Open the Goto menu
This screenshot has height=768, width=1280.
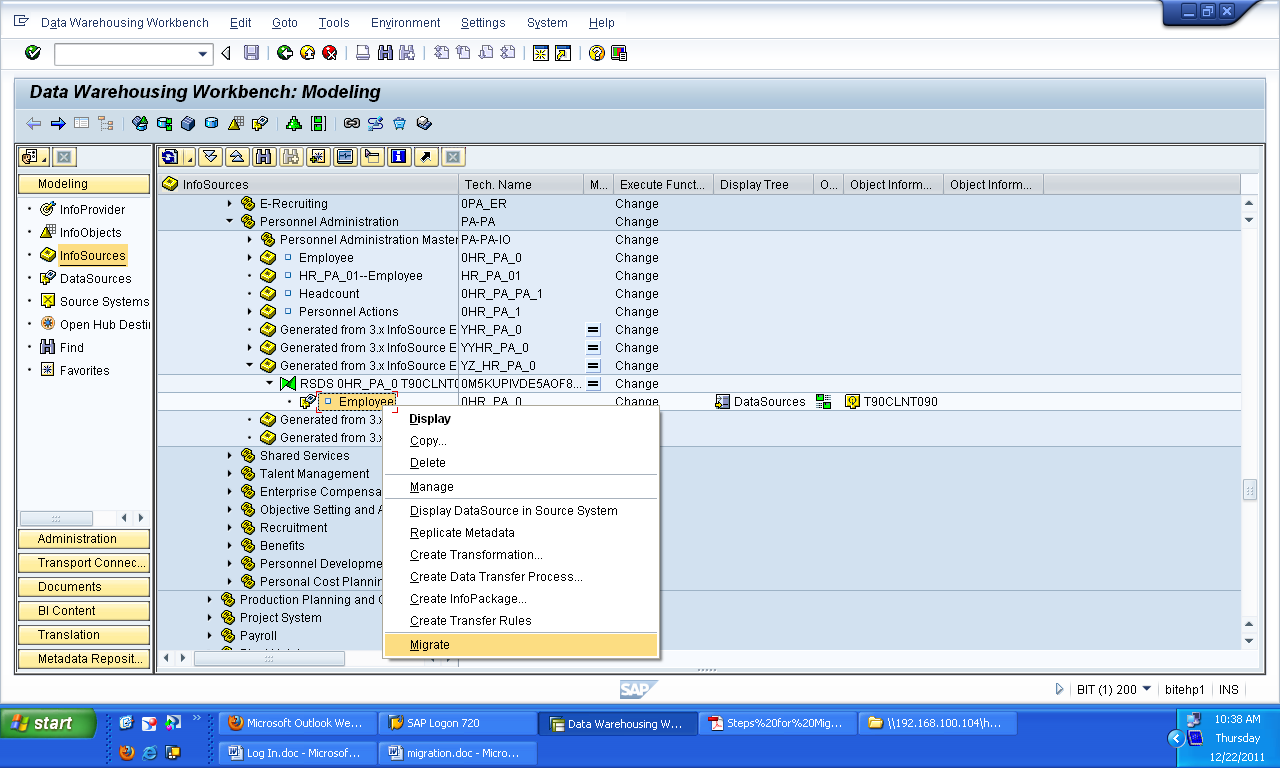tap(285, 23)
